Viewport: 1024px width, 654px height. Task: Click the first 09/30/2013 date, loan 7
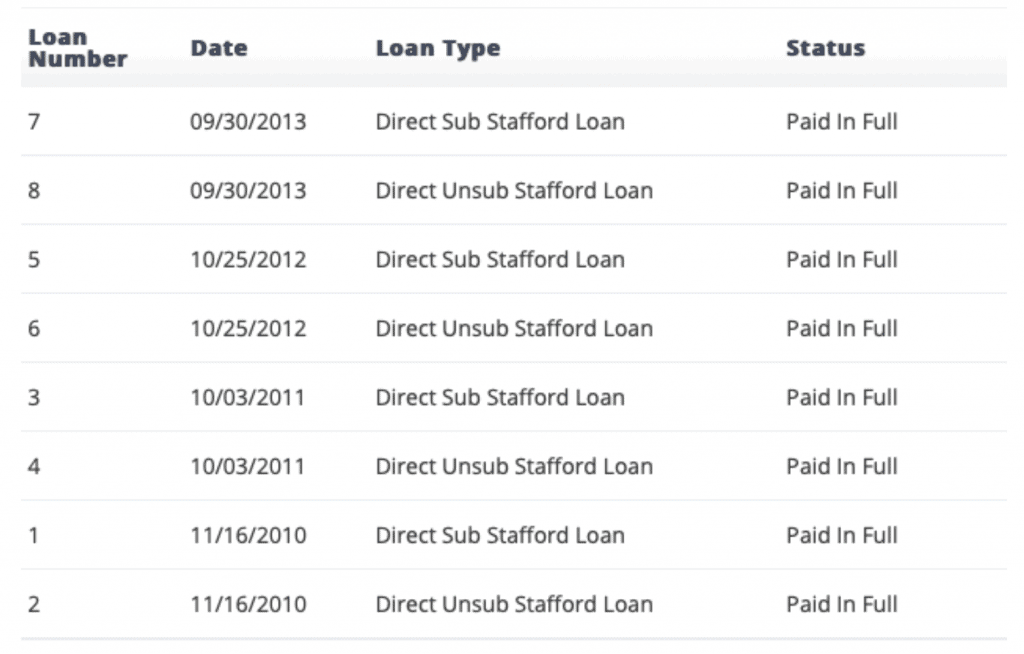(248, 122)
